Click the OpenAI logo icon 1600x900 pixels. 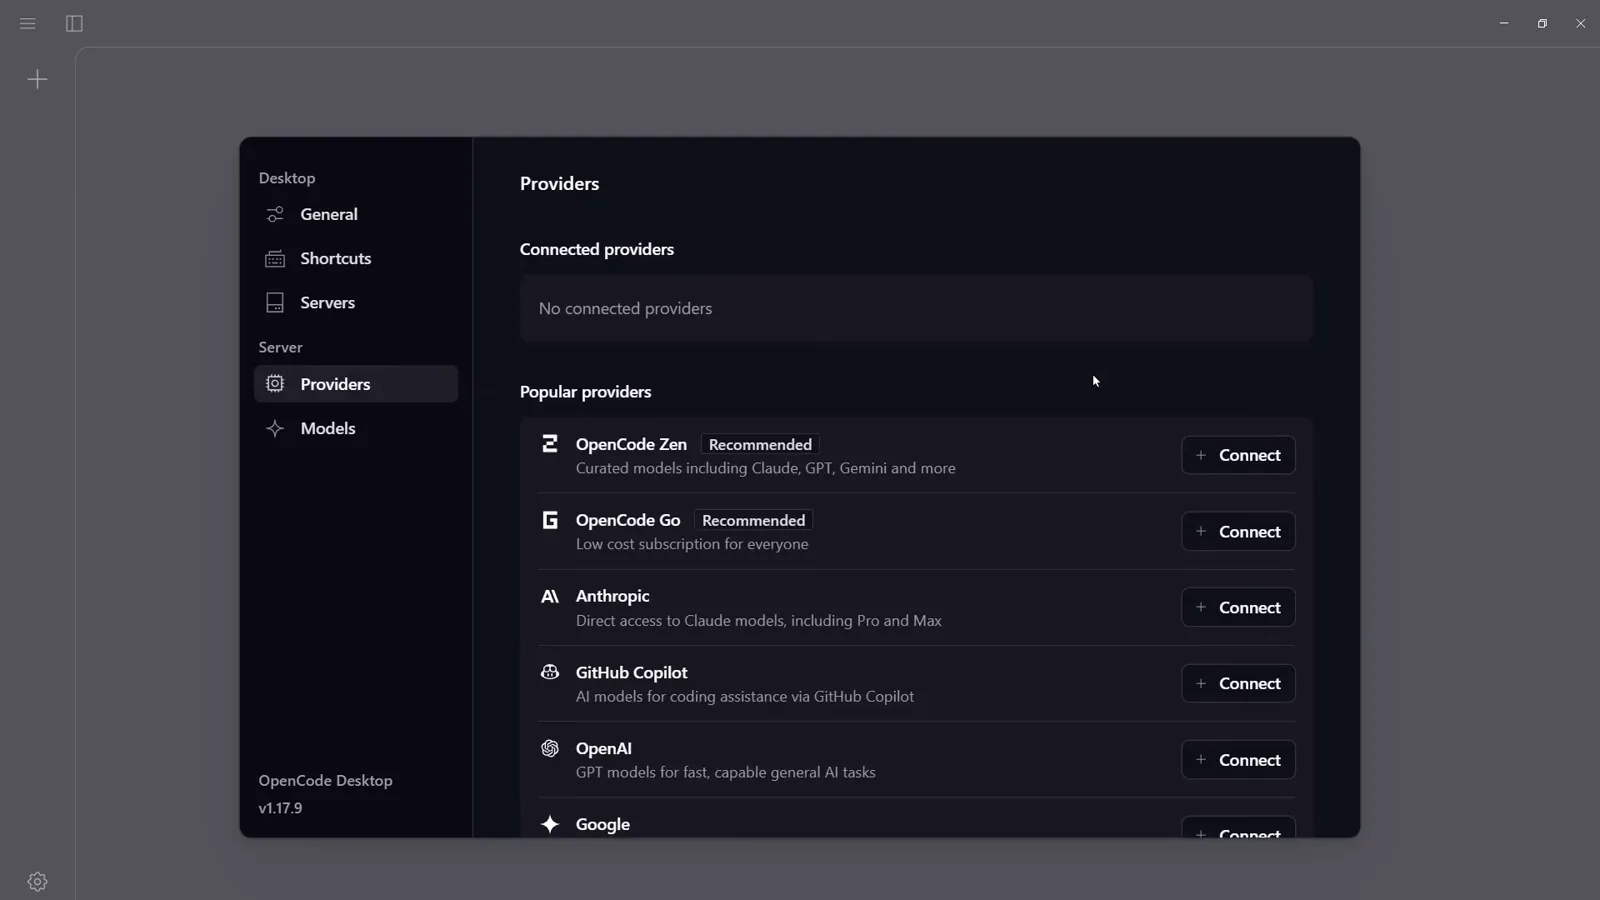coord(550,748)
